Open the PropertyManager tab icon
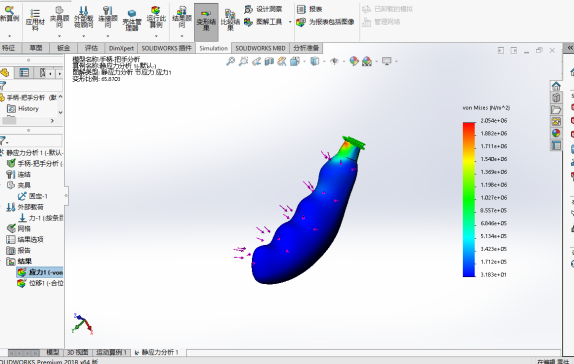This screenshot has height=364, width=574. [x=24, y=73]
